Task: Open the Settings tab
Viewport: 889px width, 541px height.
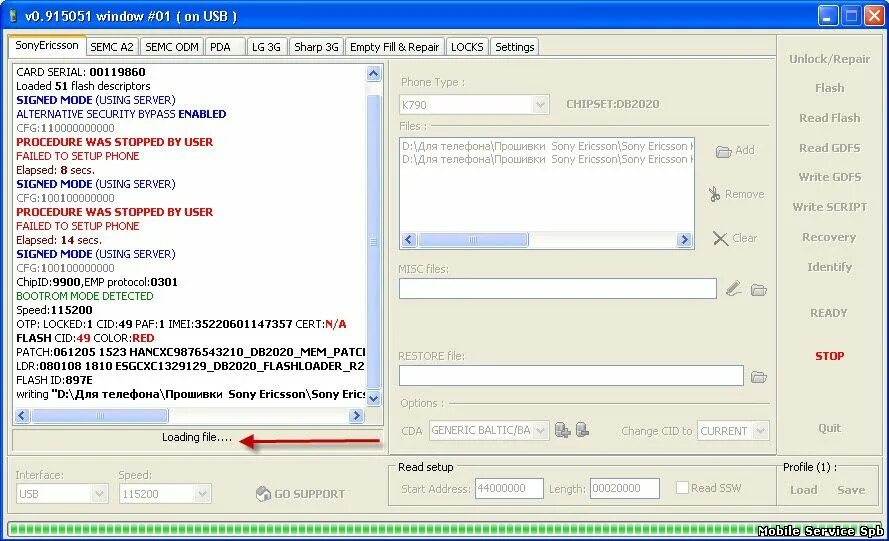Action: [x=515, y=47]
